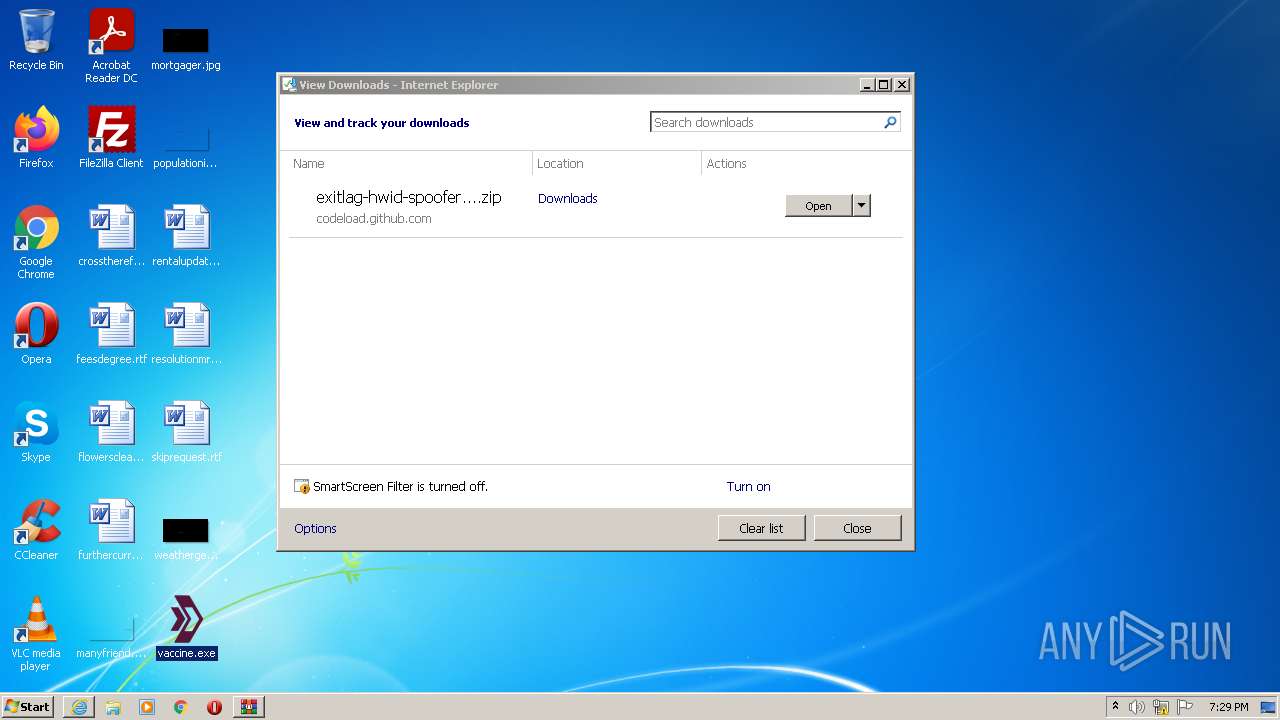Viewport: 1280px width, 720px height.
Task: Open FileZilla Client shortcut
Action: 111,138
